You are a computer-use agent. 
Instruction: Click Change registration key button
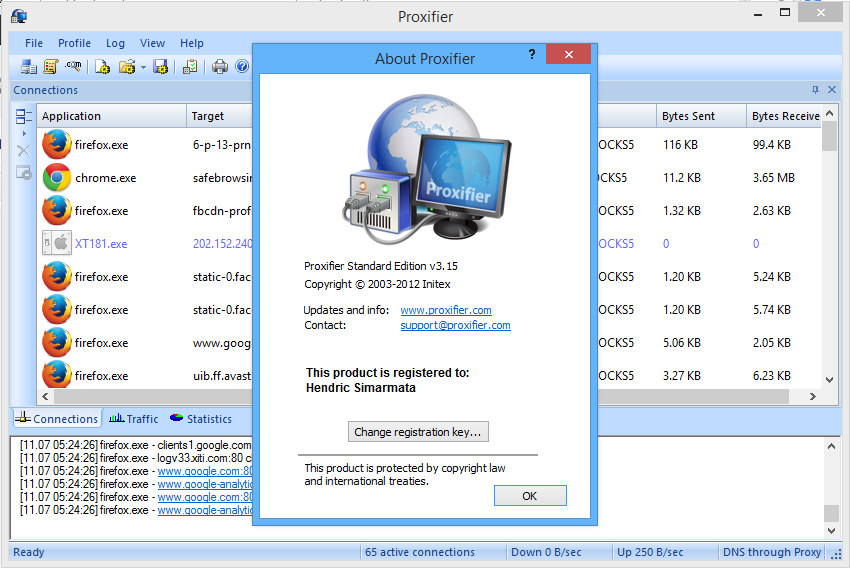click(418, 431)
